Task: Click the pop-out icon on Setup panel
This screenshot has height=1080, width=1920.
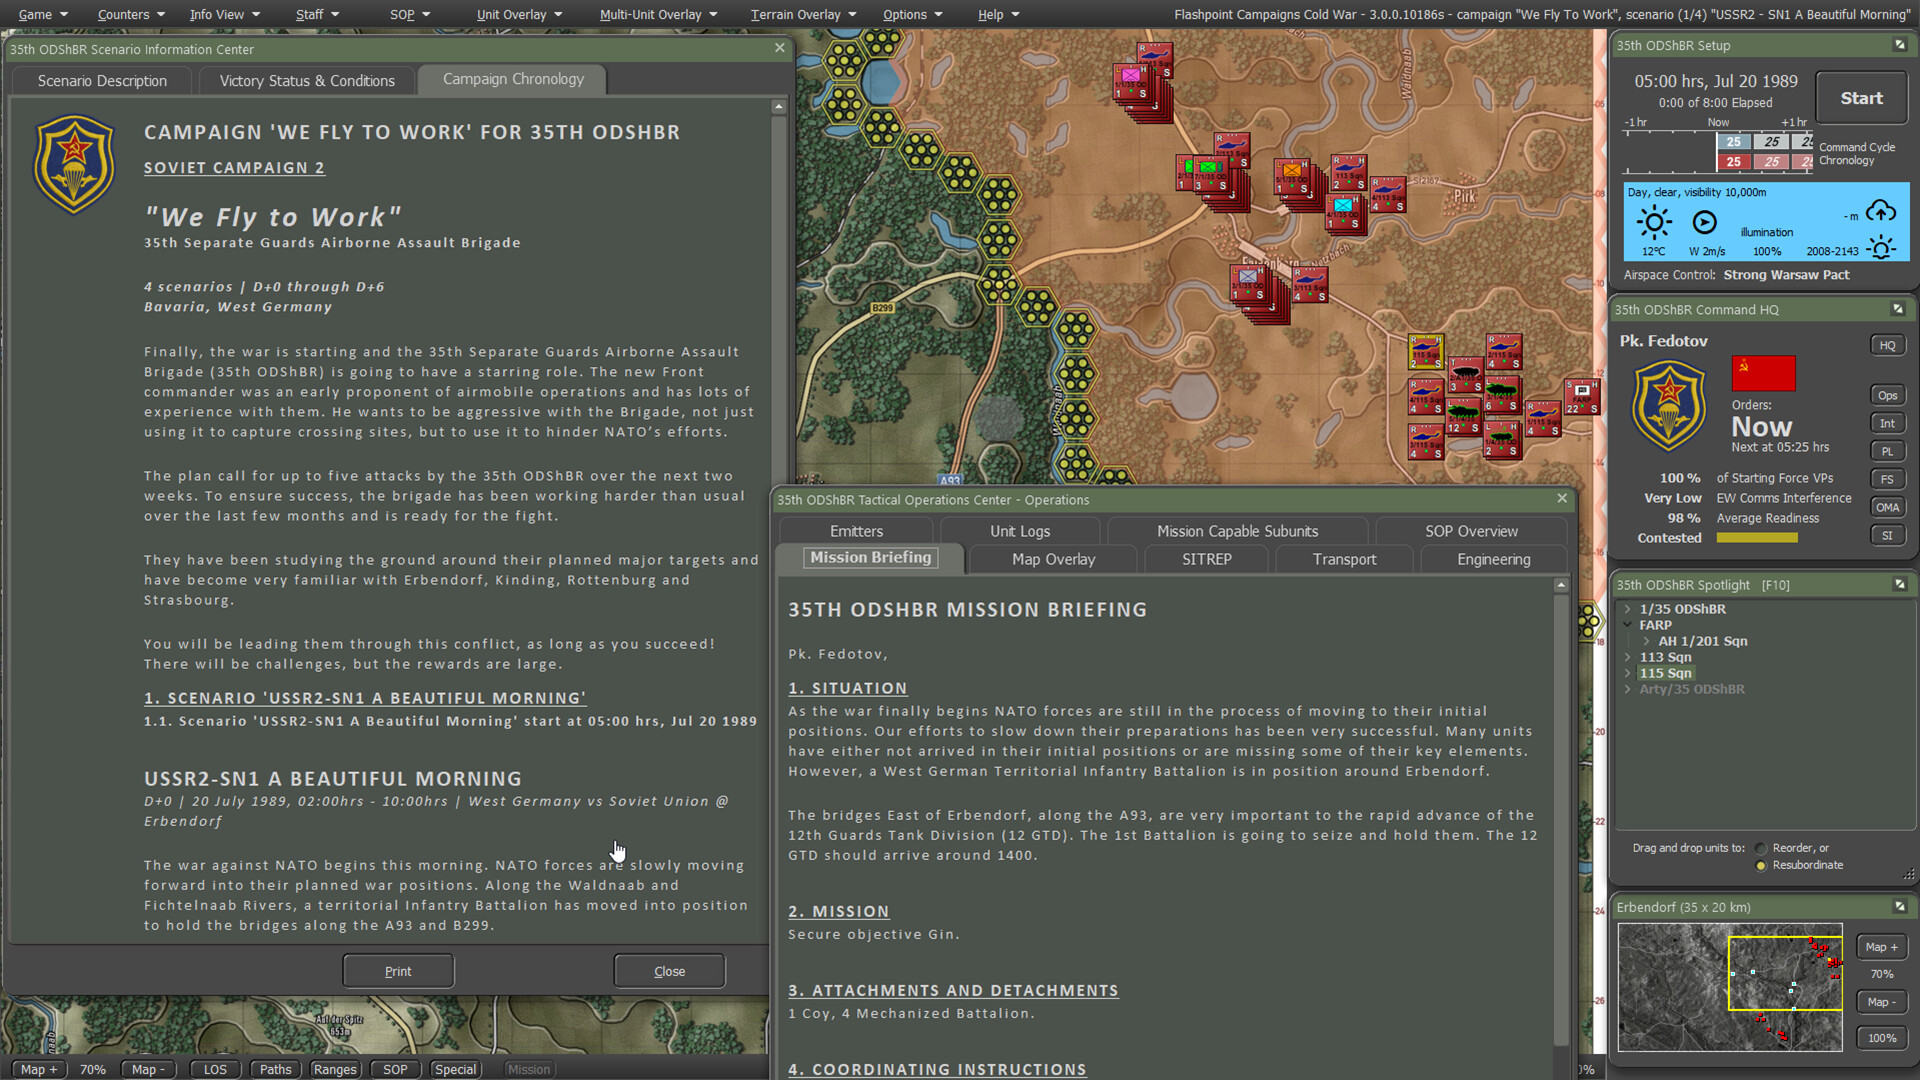Action: [1898, 45]
